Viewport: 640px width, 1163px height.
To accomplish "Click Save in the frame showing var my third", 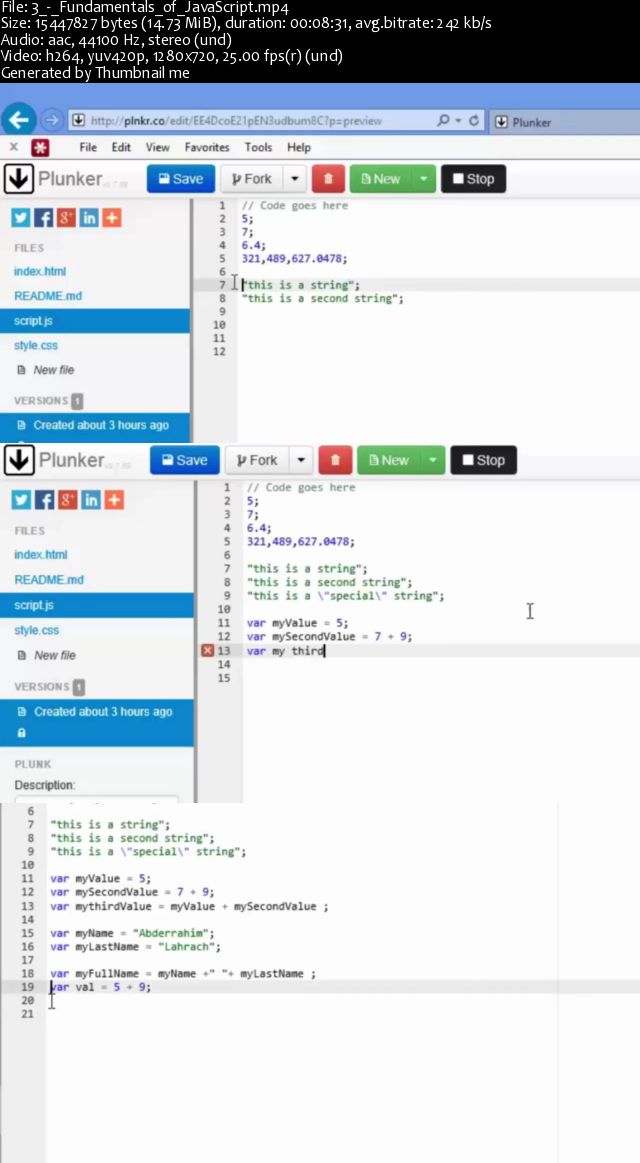I will [x=185, y=460].
